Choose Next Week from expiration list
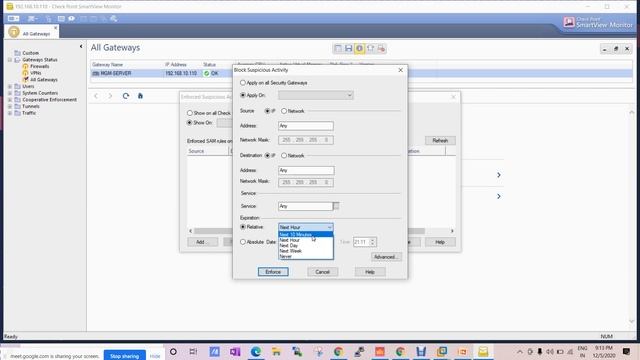This screenshot has height=360, width=640. [306, 251]
